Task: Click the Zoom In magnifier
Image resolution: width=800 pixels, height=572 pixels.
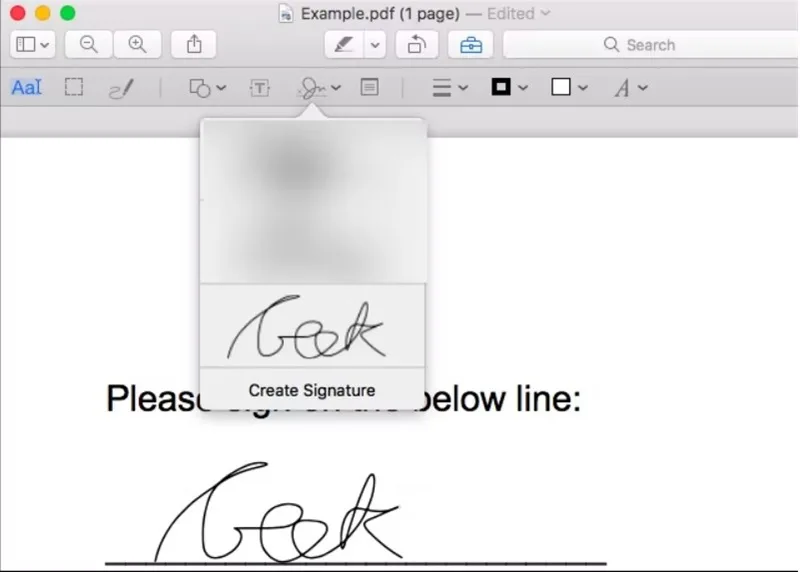Action: click(x=137, y=44)
